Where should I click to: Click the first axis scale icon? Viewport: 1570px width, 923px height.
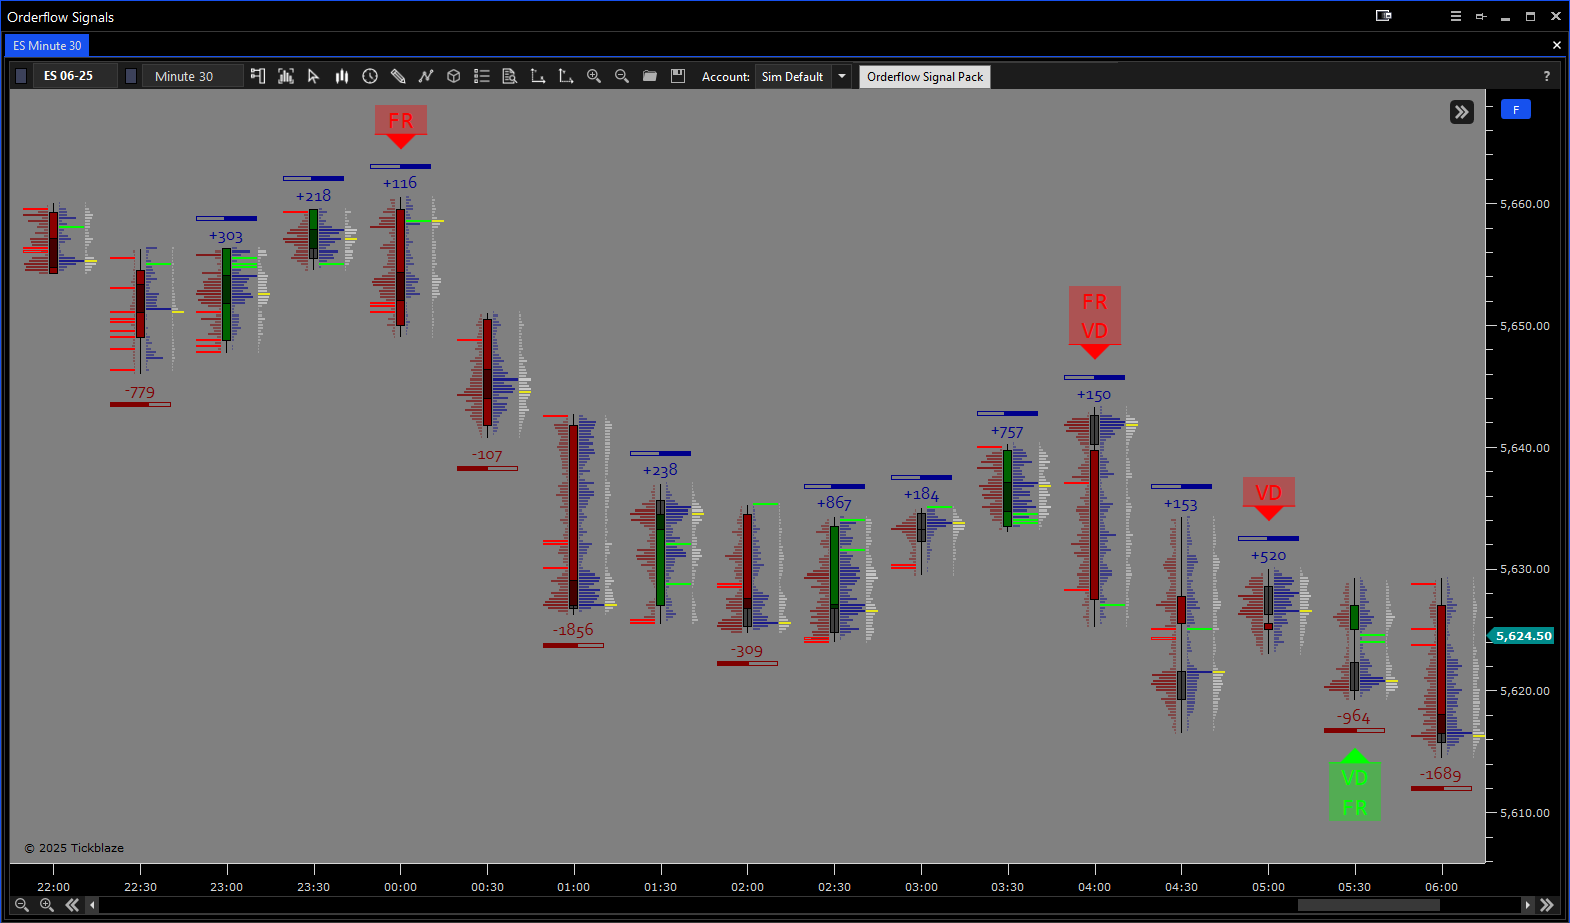538,76
